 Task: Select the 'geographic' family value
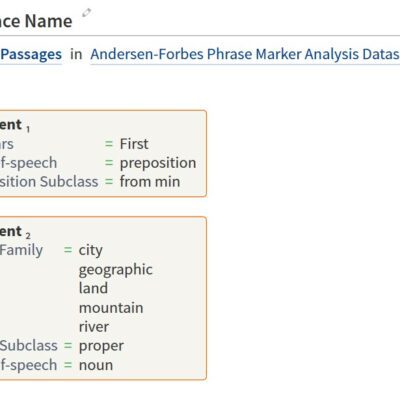(116, 270)
